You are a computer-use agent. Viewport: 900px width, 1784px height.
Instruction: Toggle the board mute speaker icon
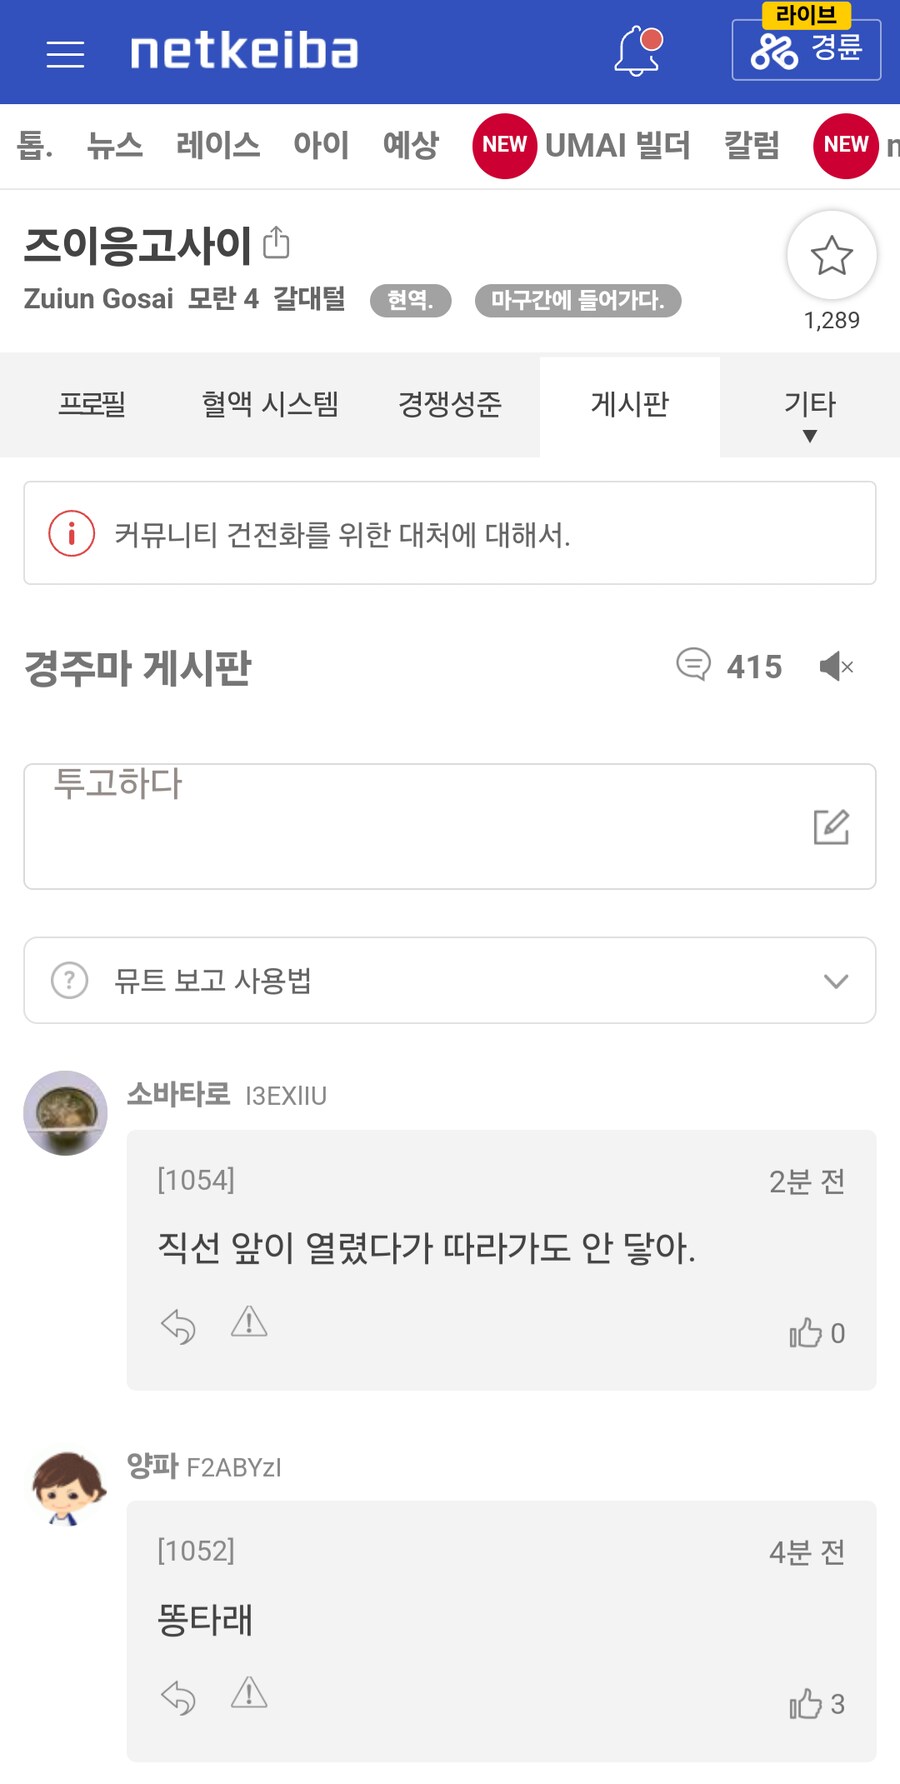point(836,666)
